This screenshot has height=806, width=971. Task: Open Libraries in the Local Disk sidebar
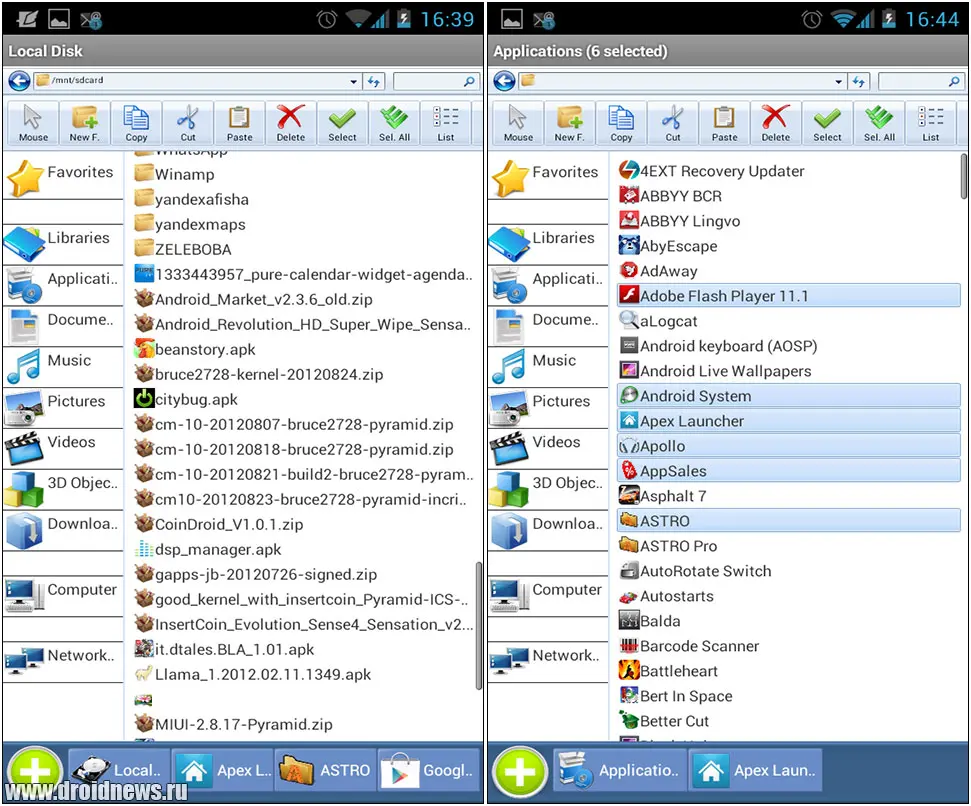[x=63, y=243]
